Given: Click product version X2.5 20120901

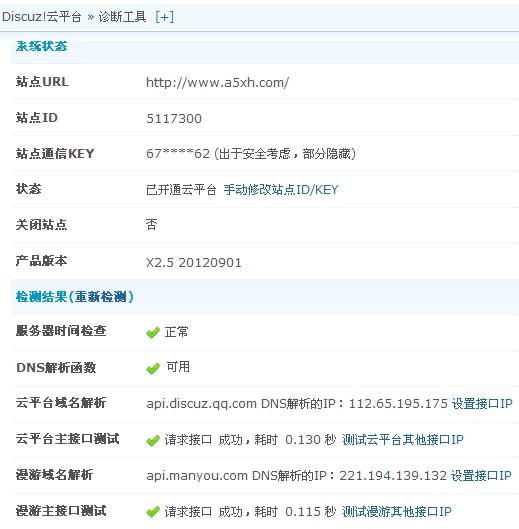Looking at the screenshot, I should tap(194, 263).
